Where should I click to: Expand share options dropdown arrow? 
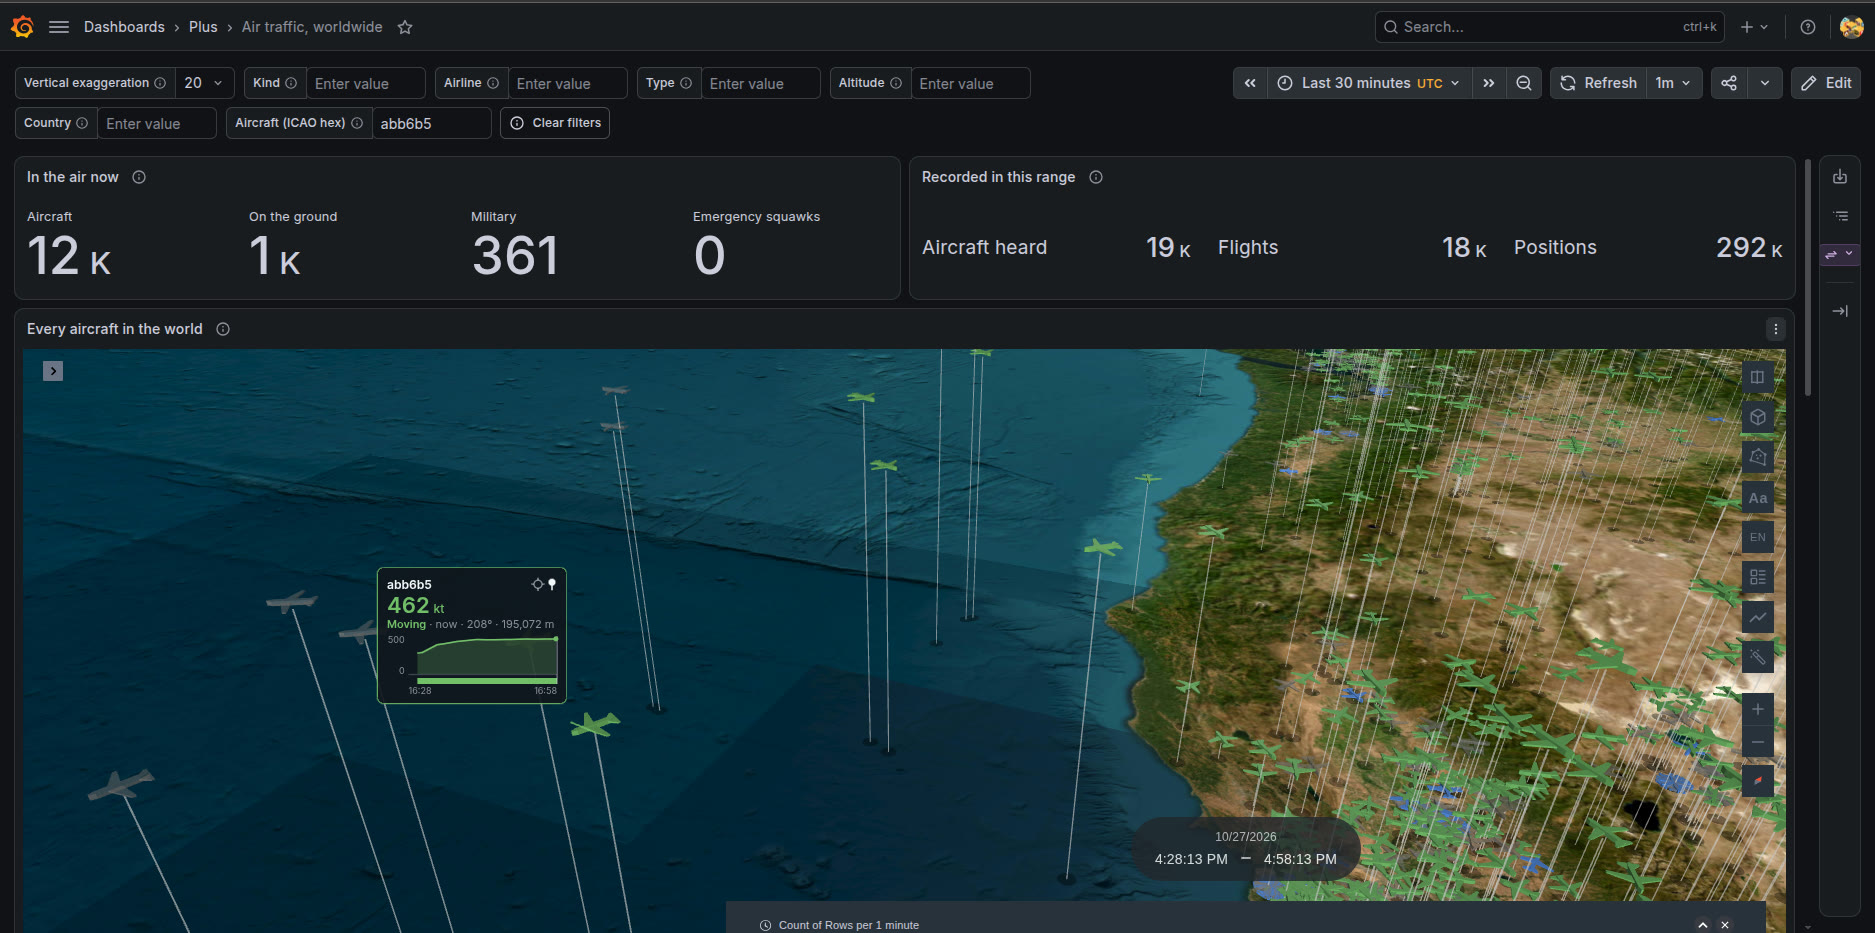point(1765,83)
